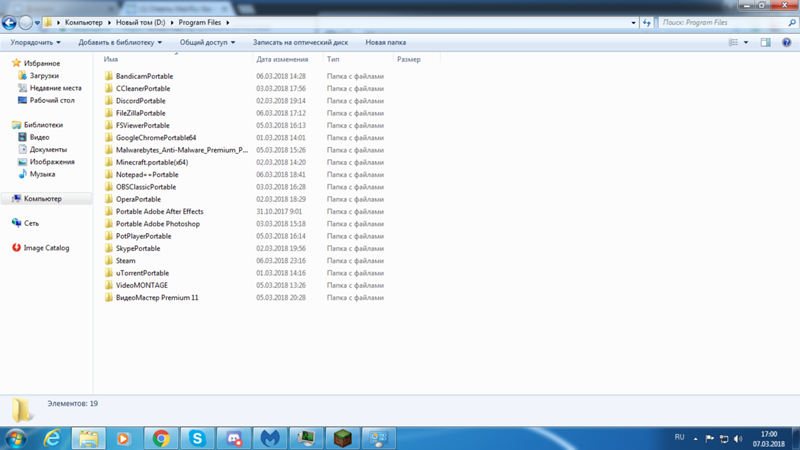Image resolution: width=800 pixels, height=450 pixels.
Task: Launch Internet Explorer from taskbar
Action: (x=52, y=438)
